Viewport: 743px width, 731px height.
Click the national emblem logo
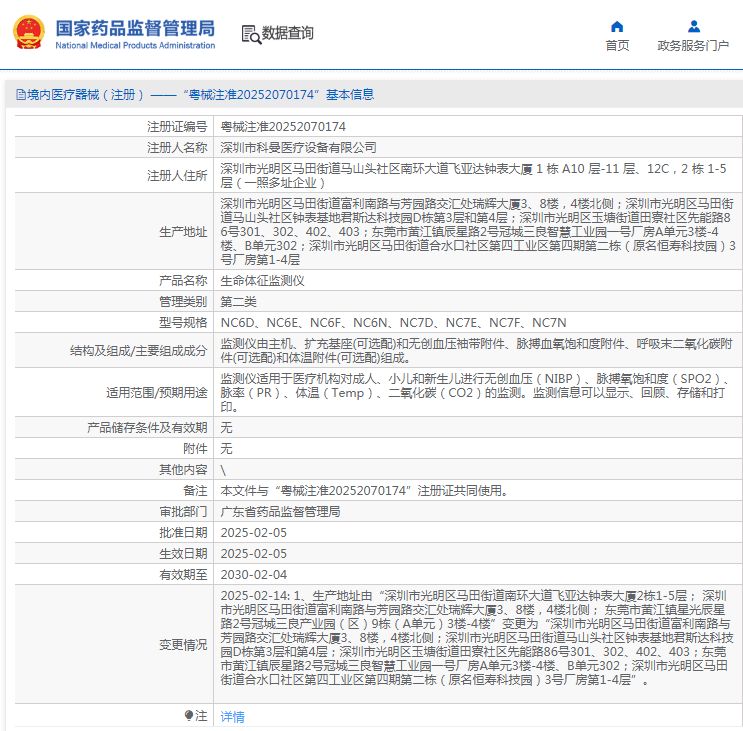point(29,32)
